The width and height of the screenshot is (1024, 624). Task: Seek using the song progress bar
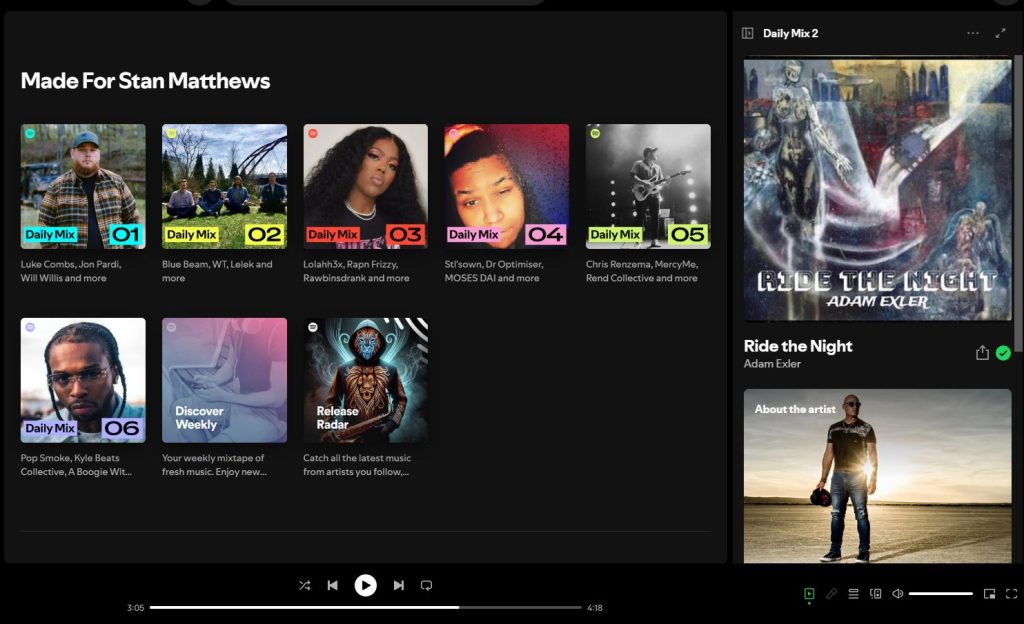tap(365, 608)
